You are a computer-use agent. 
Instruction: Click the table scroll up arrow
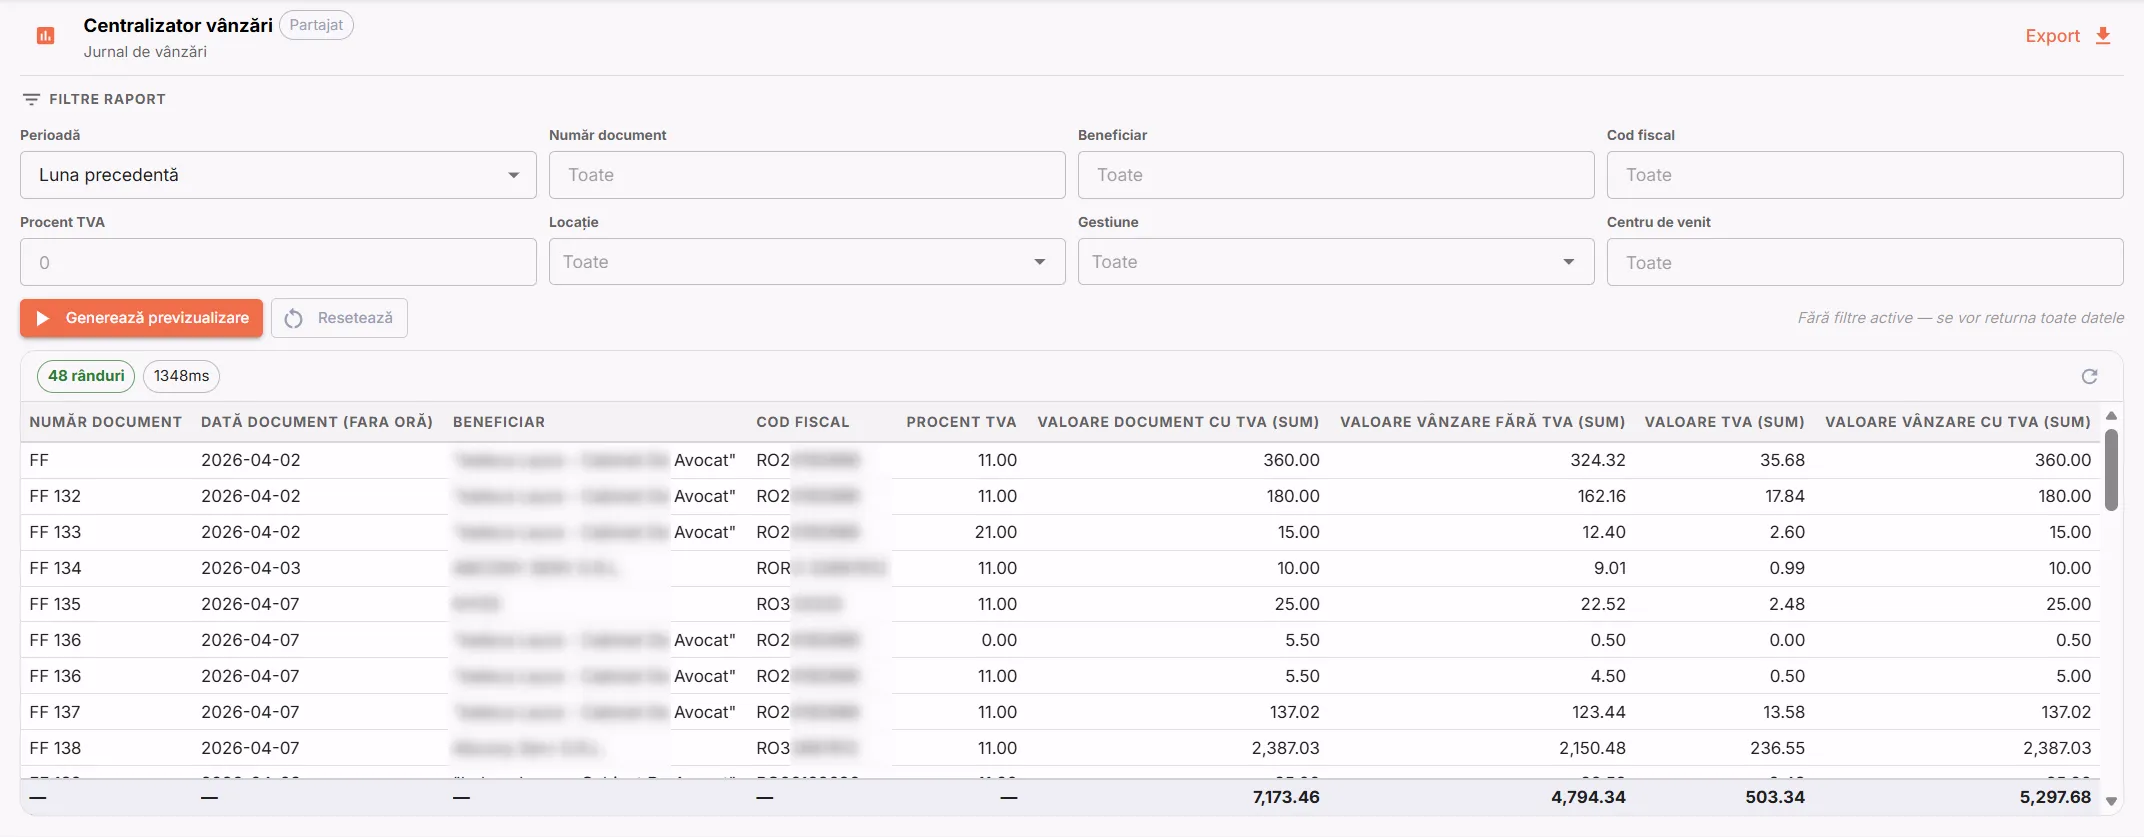coord(2111,415)
